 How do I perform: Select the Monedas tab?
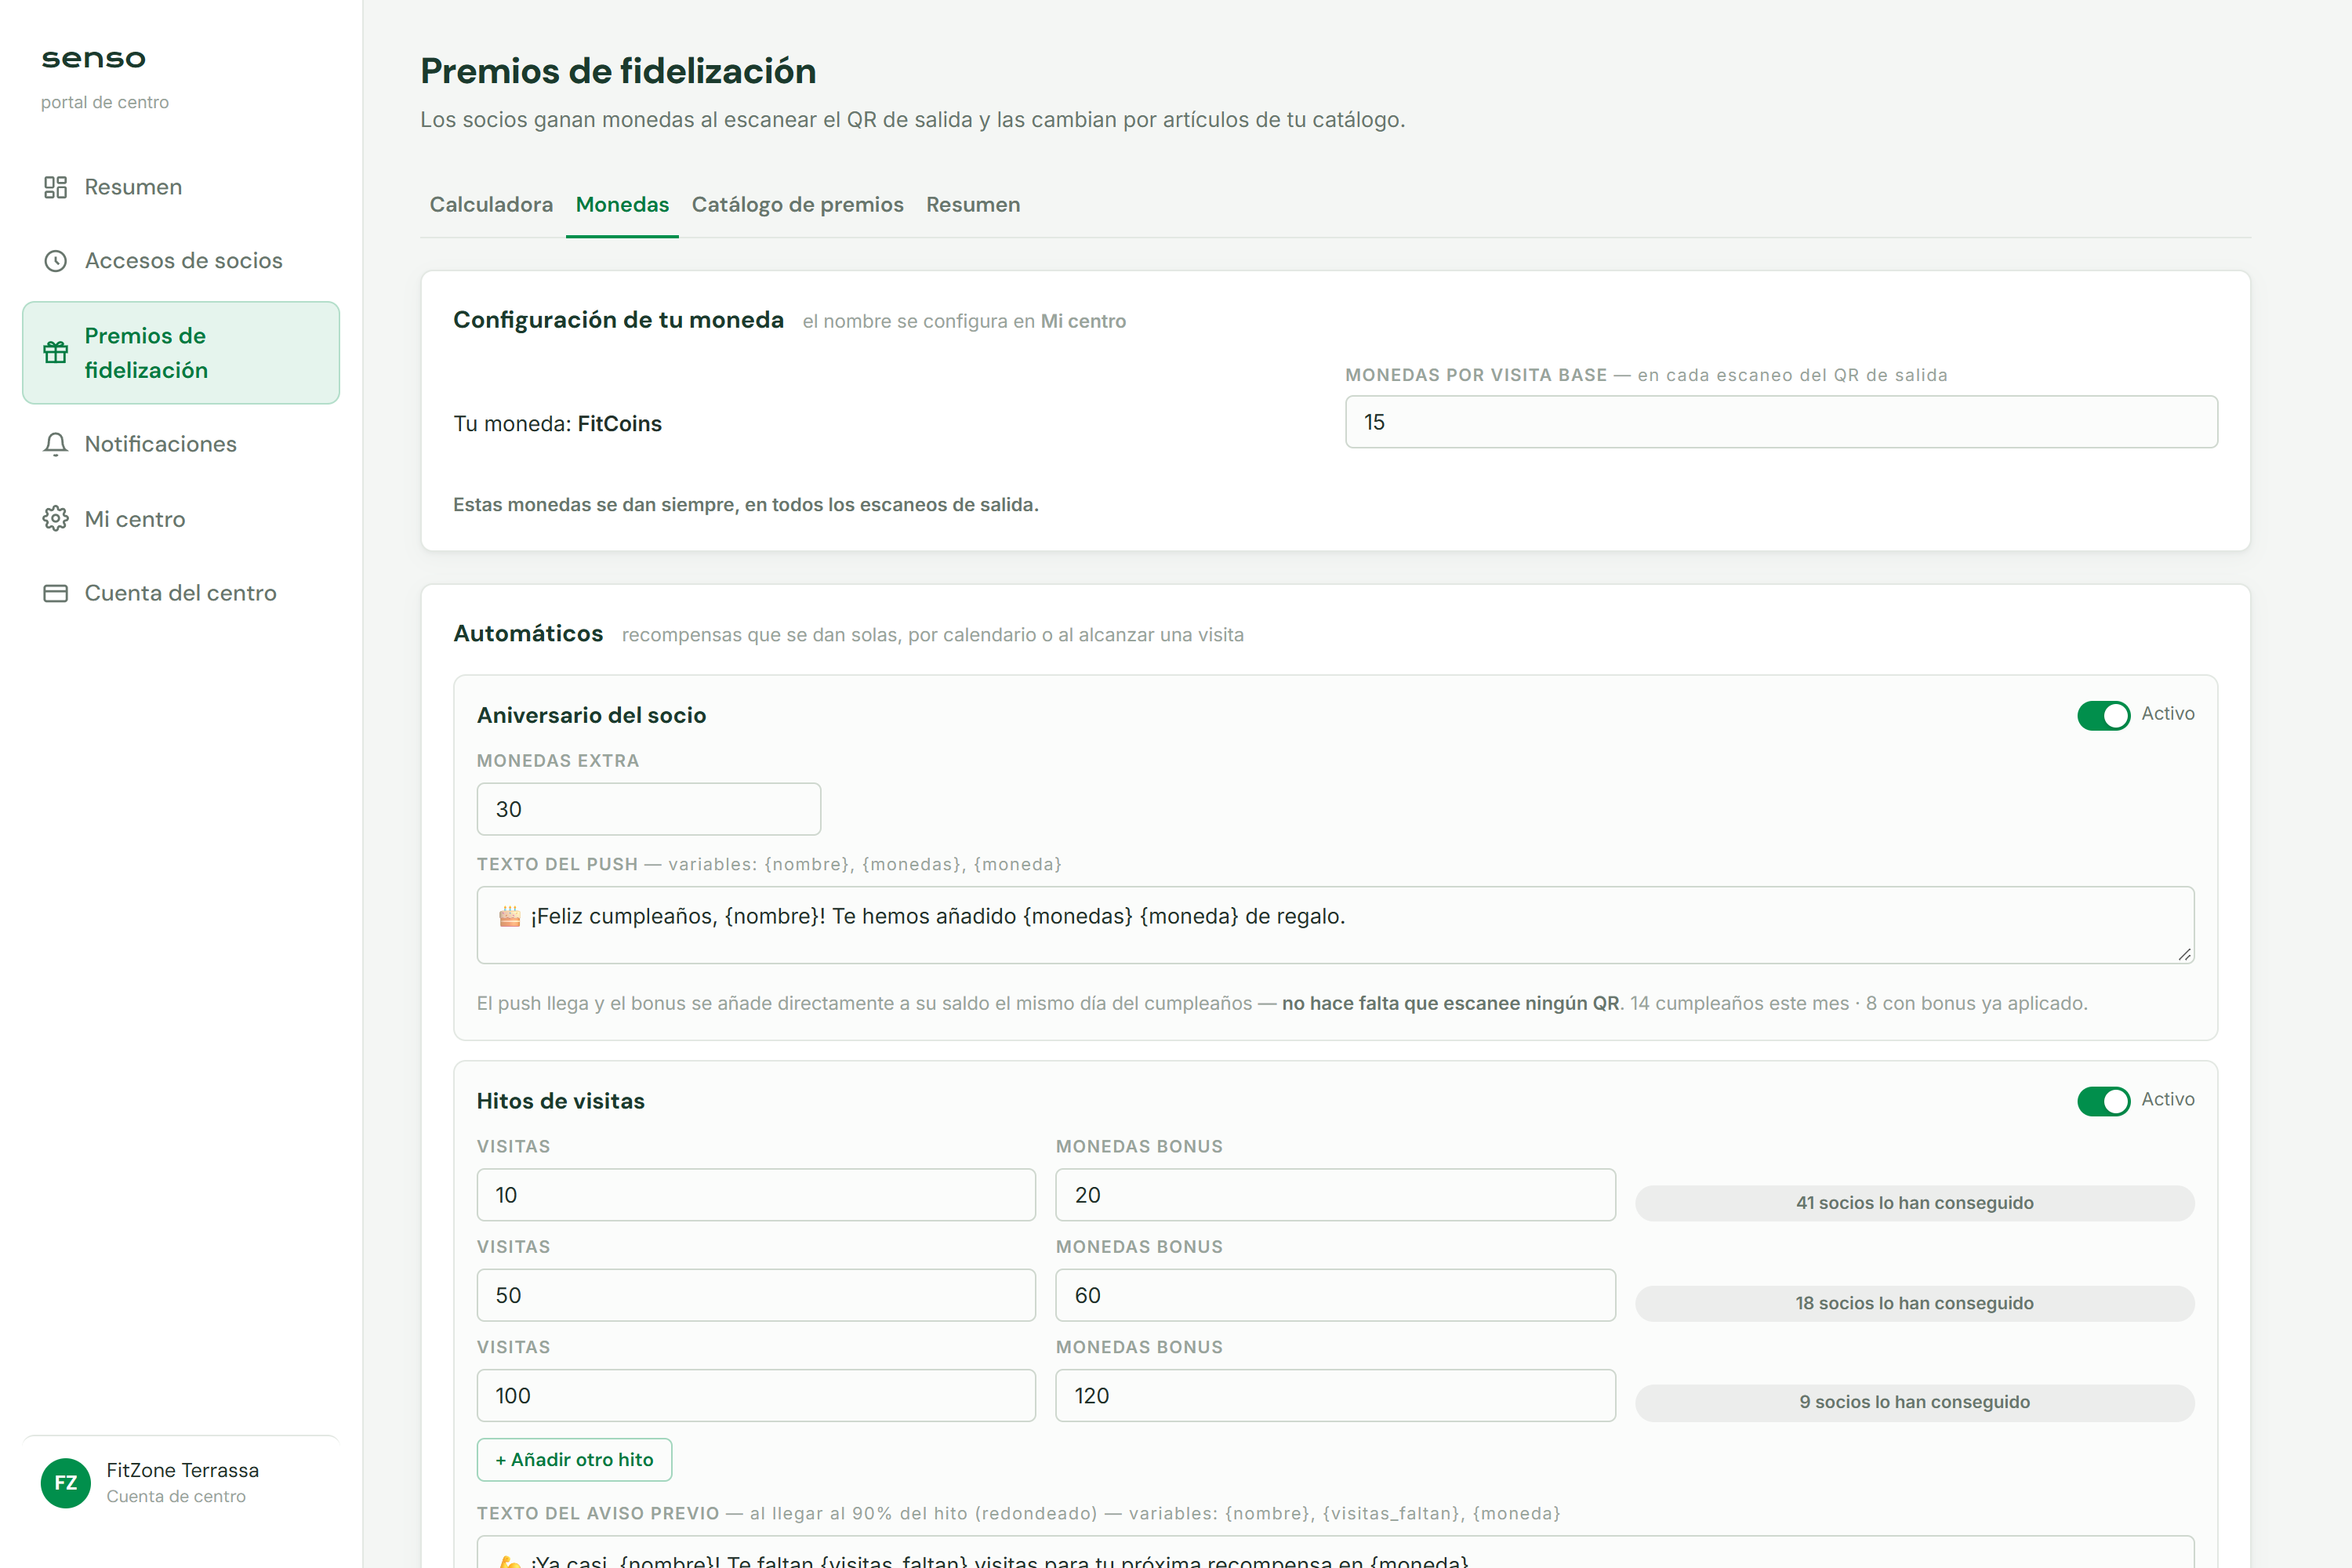click(622, 205)
